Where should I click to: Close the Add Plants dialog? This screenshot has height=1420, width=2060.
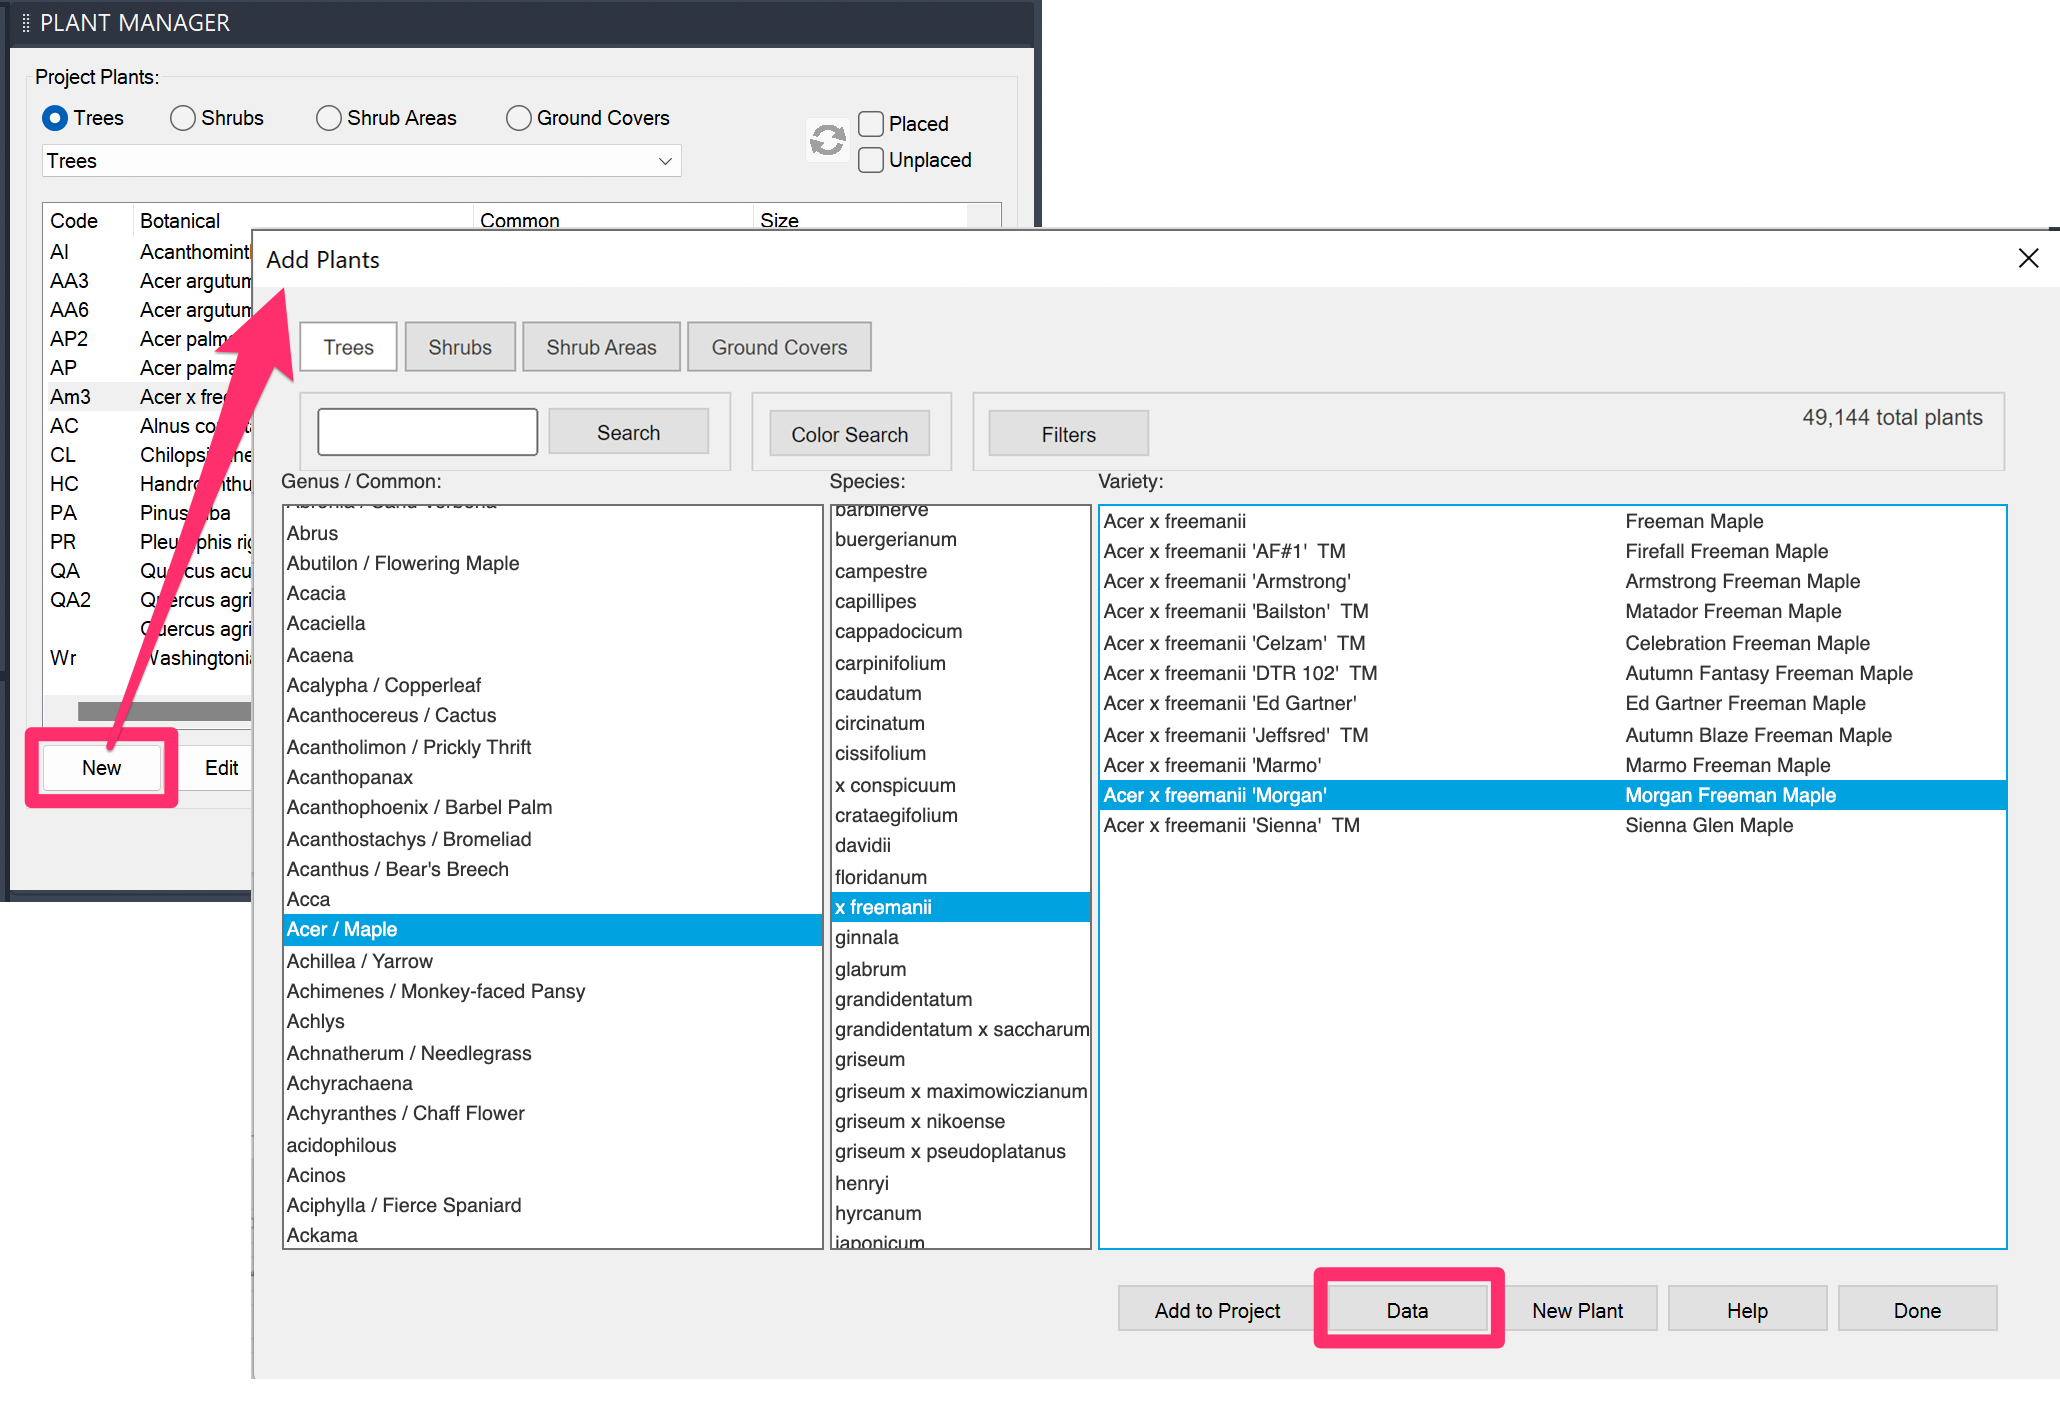pyautogui.click(x=2028, y=258)
